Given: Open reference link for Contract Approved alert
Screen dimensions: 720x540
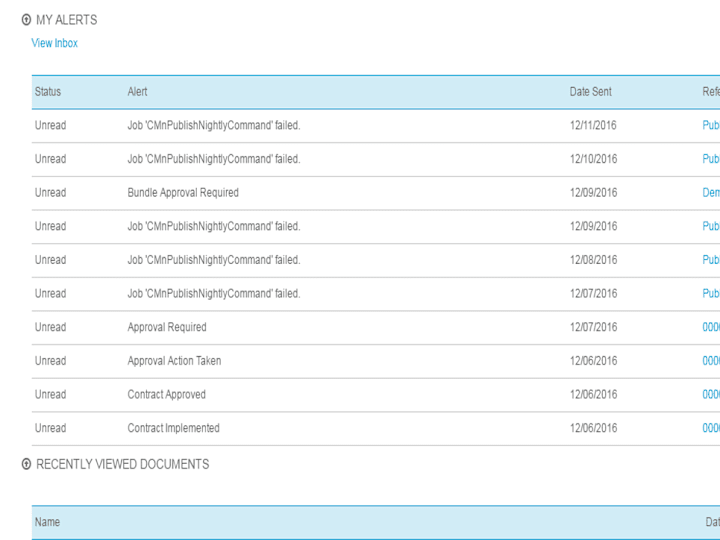Looking at the screenshot, I should click(711, 394).
